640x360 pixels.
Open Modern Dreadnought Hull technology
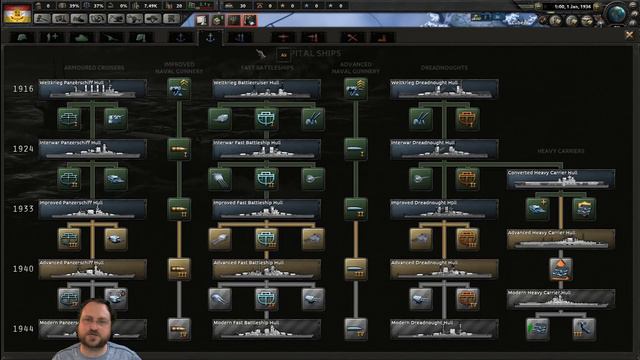tap(444, 329)
